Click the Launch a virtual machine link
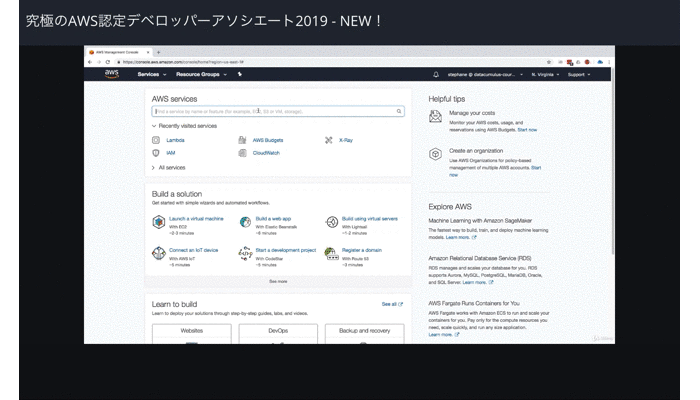The width and height of the screenshot is (700, 400). point(196,219)
